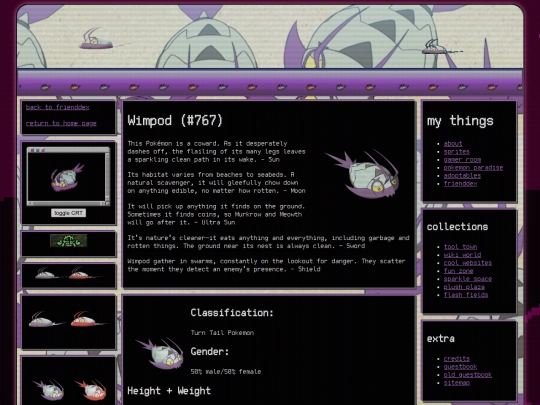The image size is (540, 405).
Task: Open the 'gamer room' link
Action: [x=462, y=159]
